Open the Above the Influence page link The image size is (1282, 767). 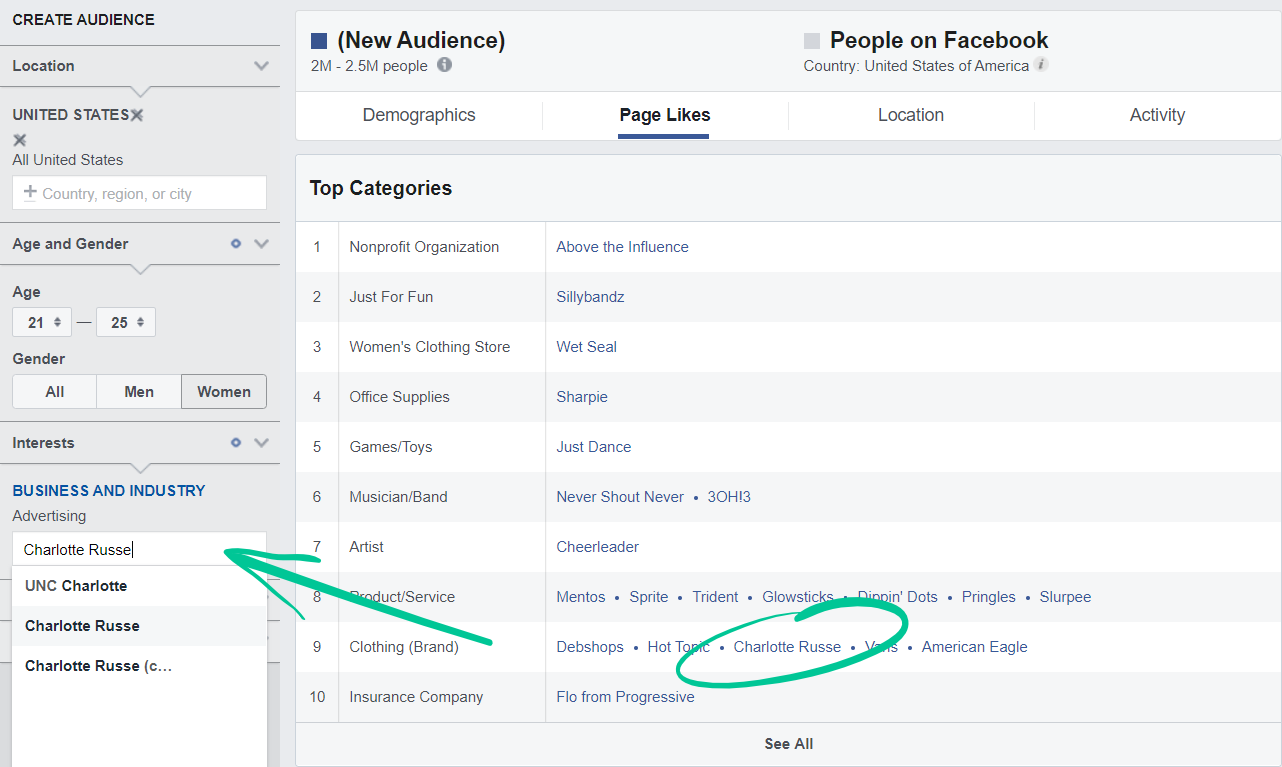622,247
